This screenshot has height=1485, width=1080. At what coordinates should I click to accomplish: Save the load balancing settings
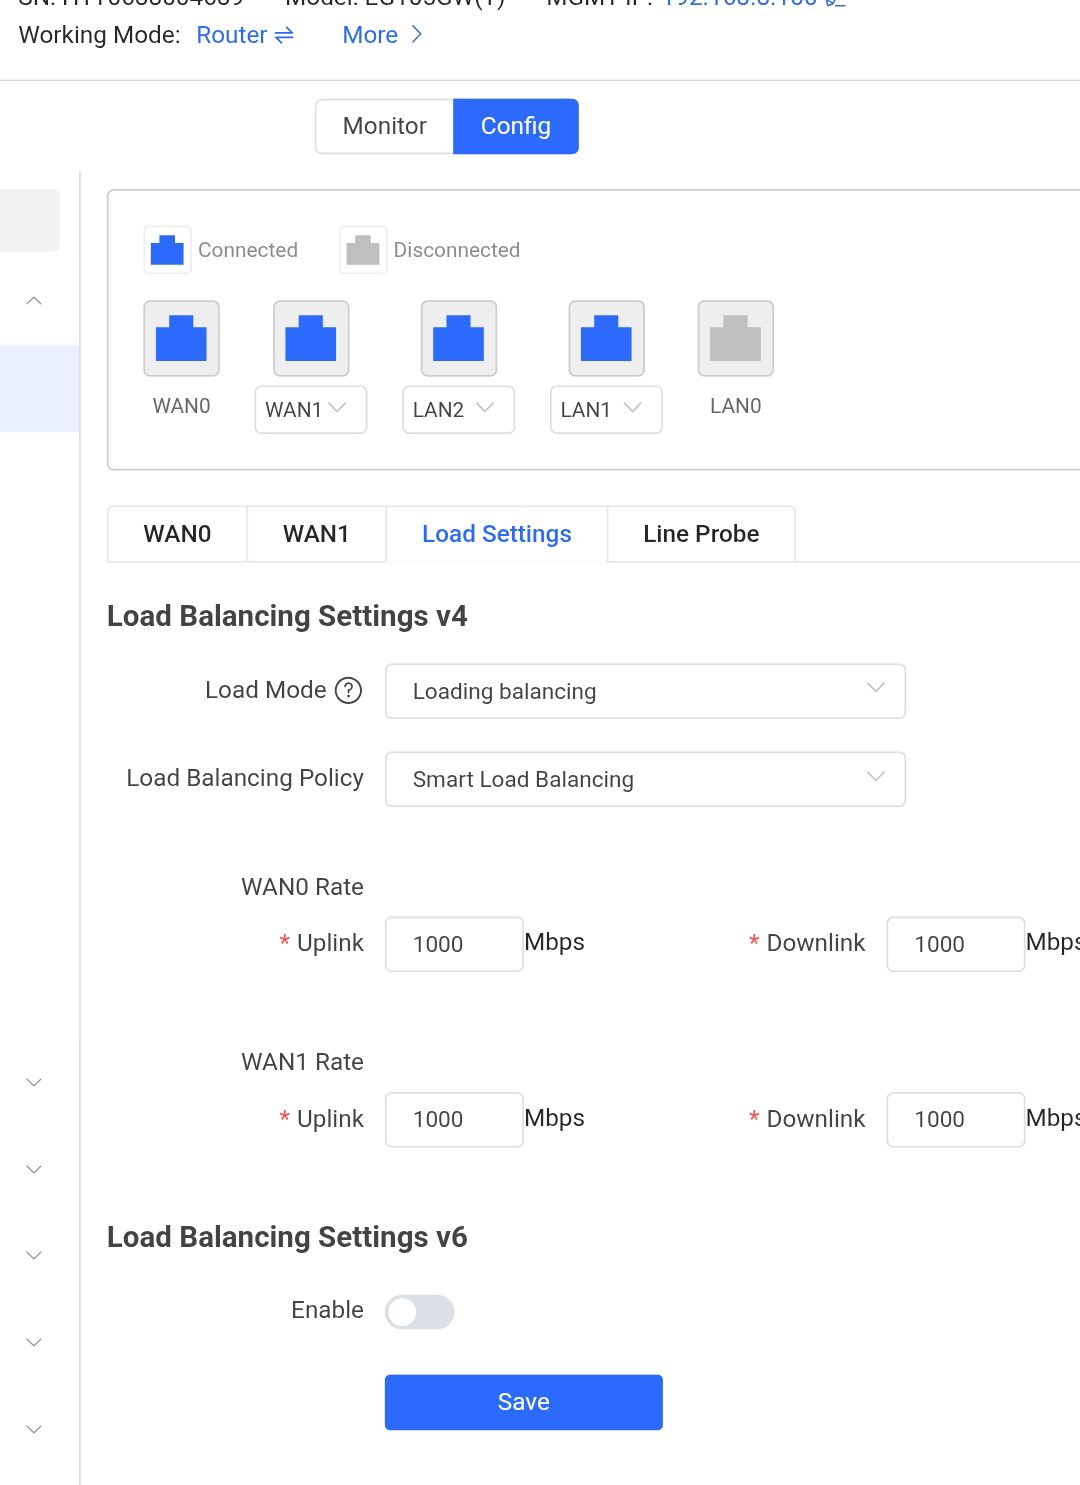(524, 1402)
